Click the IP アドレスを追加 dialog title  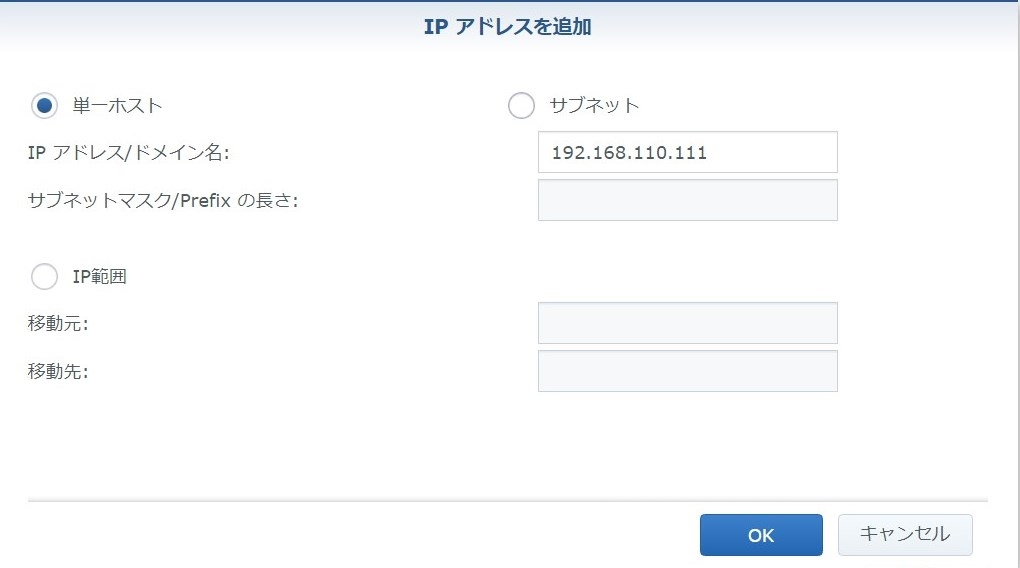tap(508, 27)
